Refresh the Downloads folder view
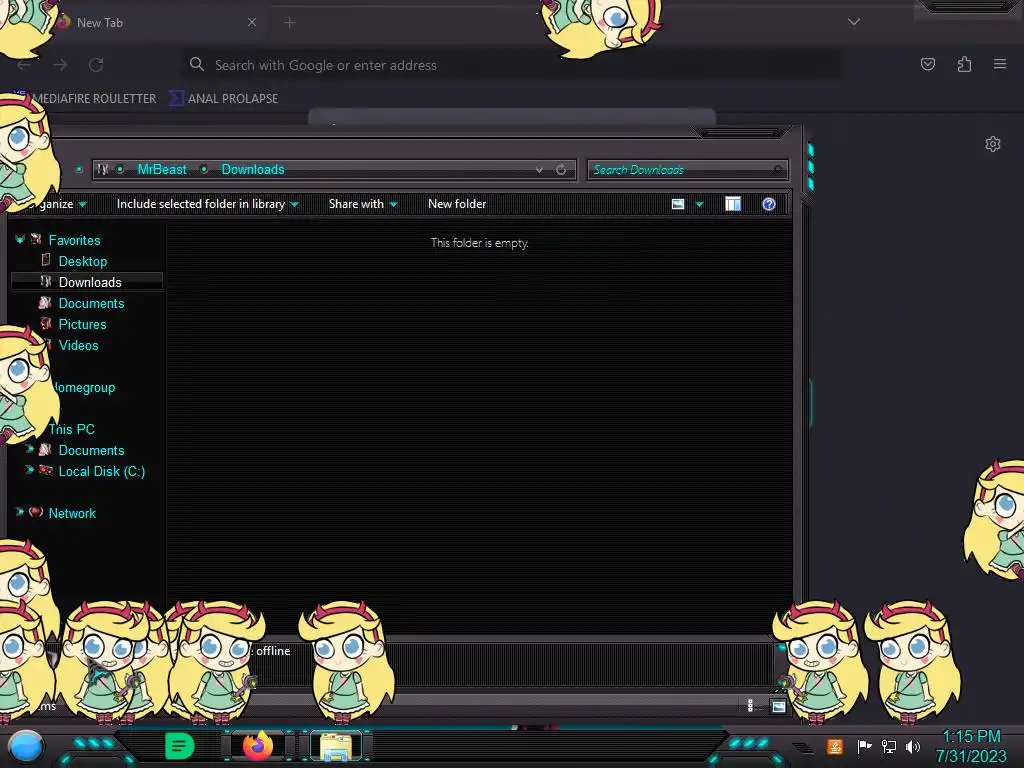 (561, 170)
